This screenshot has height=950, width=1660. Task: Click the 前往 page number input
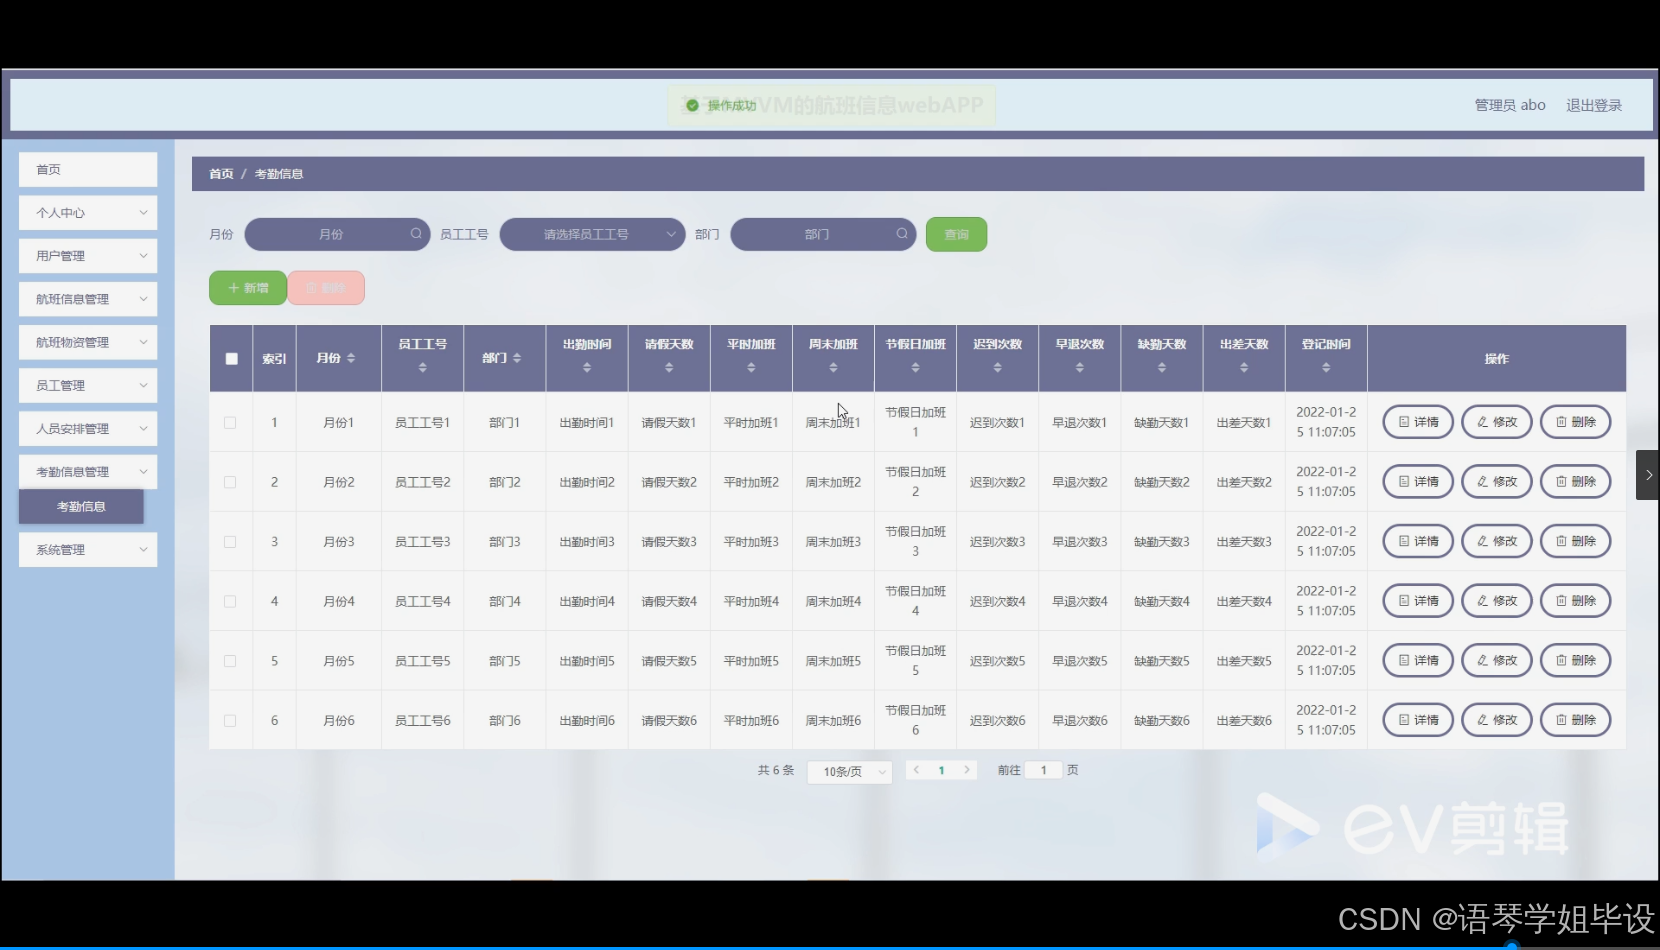1043,770
